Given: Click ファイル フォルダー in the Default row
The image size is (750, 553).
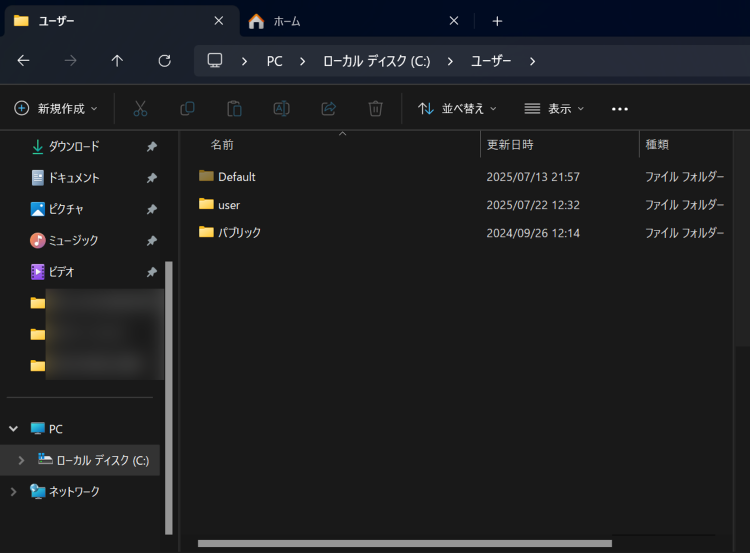Looking at the screenshot, I should [x=684, y=177].
